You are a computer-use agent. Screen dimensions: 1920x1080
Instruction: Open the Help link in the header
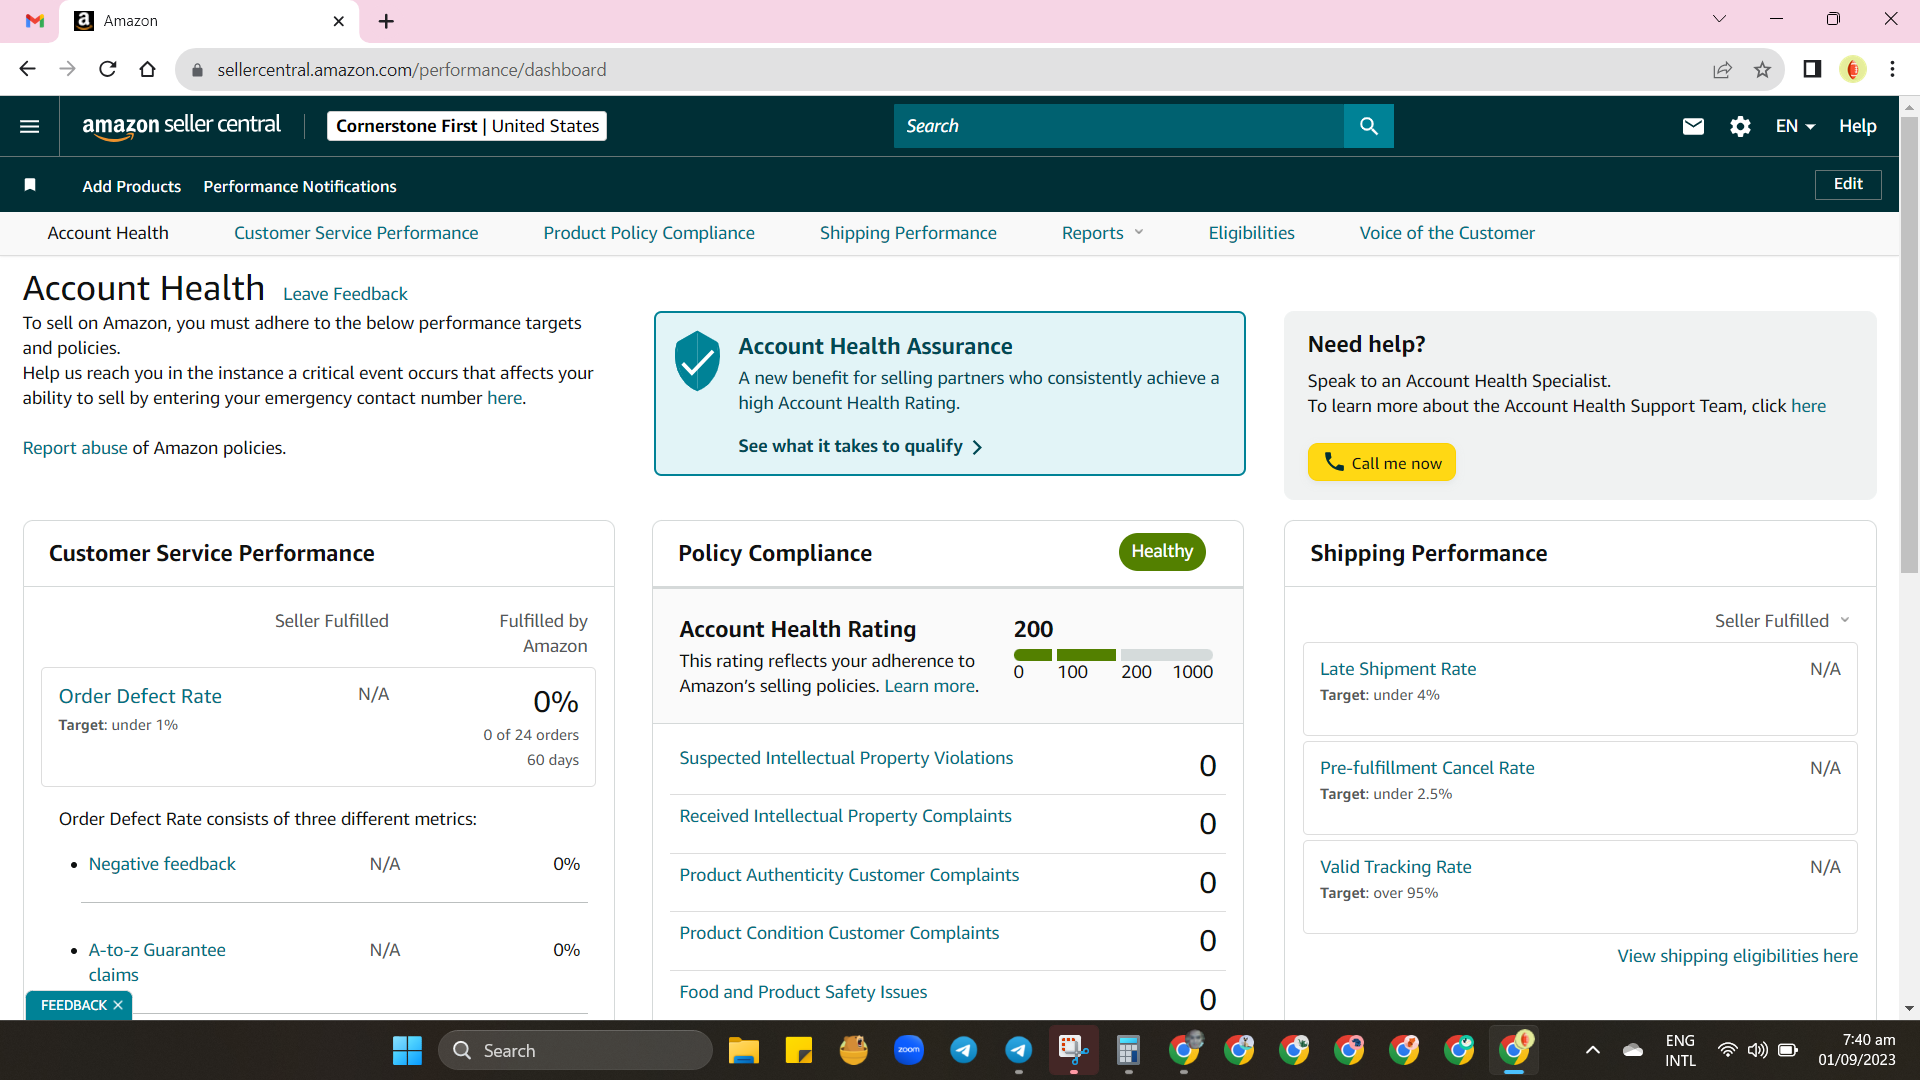(x=1857, y=126)
